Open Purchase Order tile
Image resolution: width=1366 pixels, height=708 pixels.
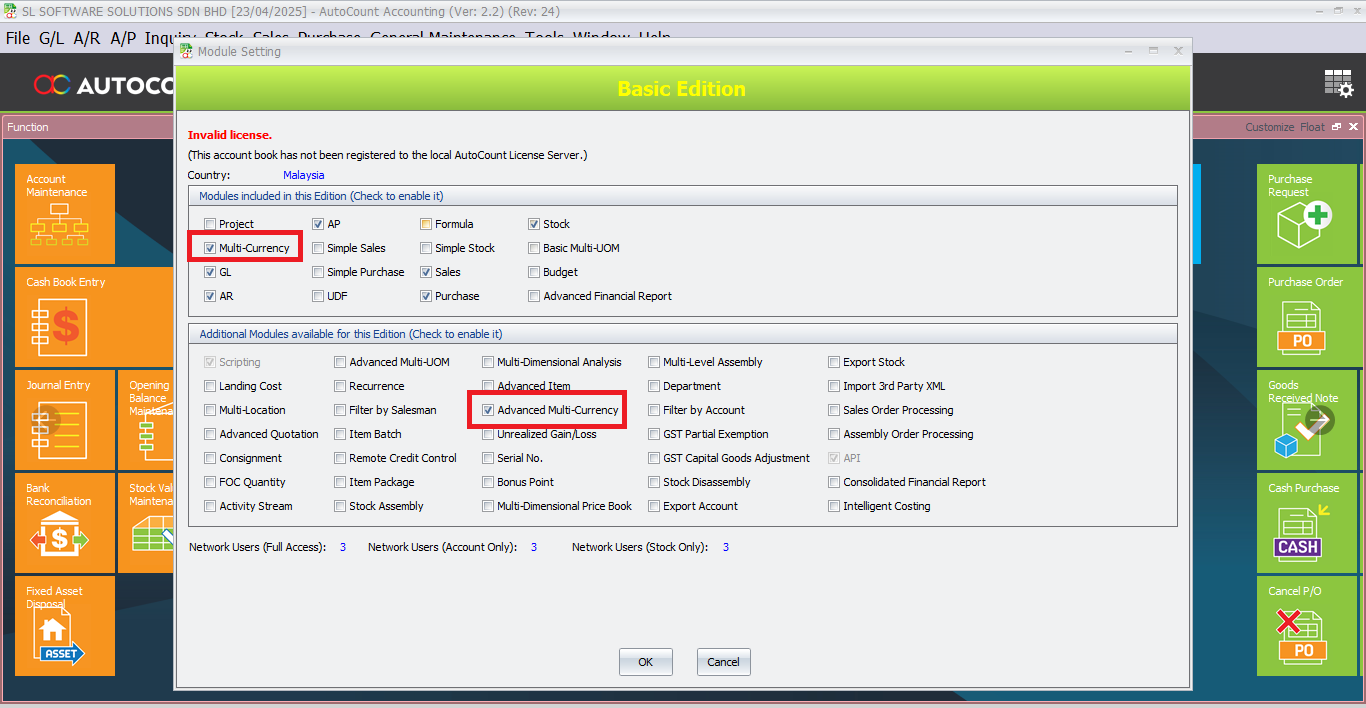tap(1306, 317)
